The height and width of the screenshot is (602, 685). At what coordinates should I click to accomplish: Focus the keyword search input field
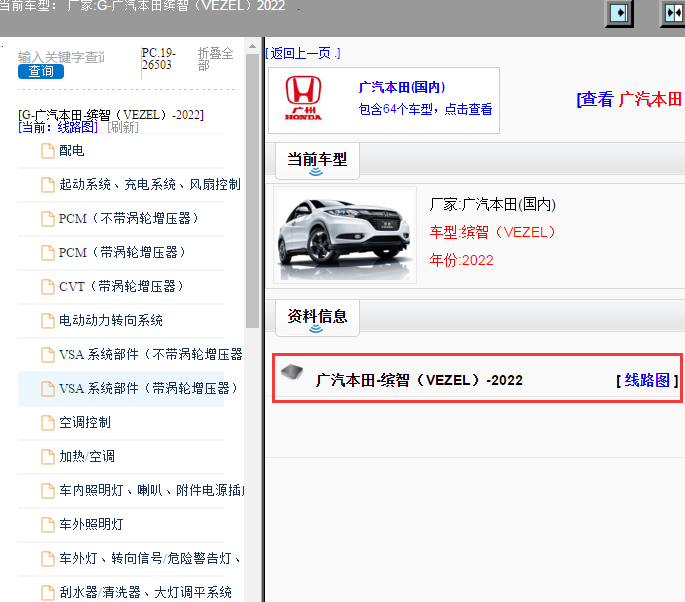pos(61,57)
